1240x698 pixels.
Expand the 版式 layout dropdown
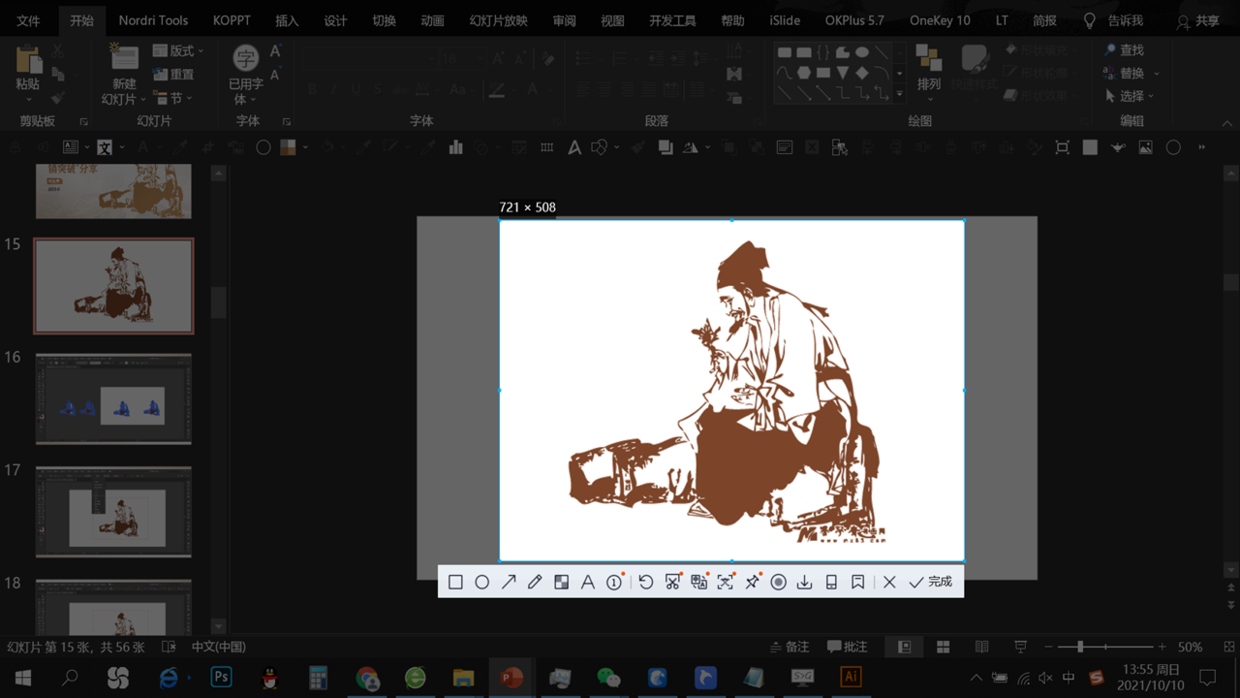179,50
